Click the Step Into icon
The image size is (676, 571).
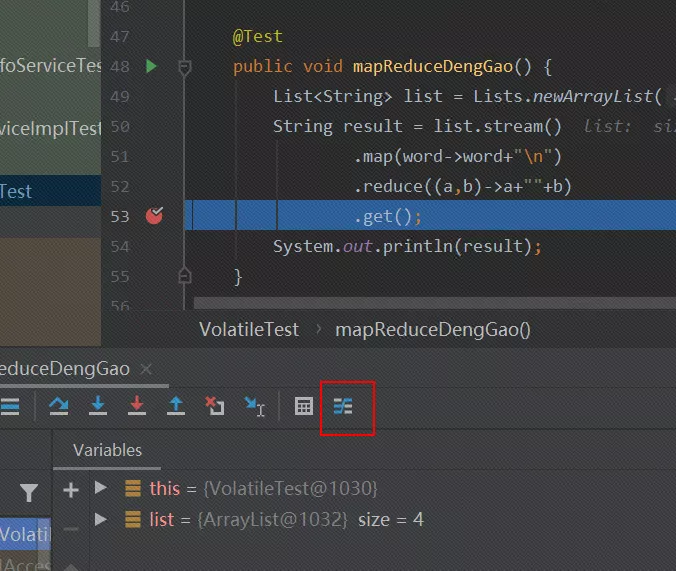tap(98, 406)
